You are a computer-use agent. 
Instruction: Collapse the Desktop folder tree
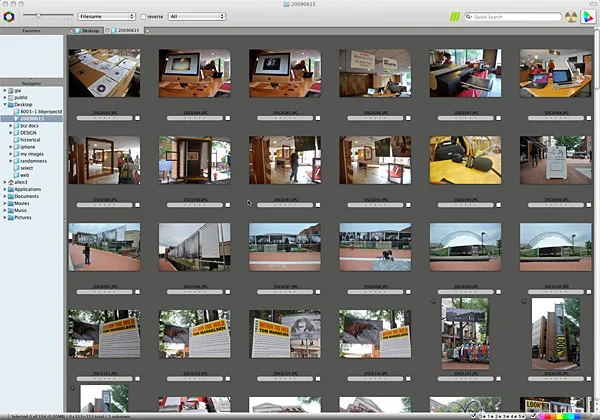tap(5, 104)
